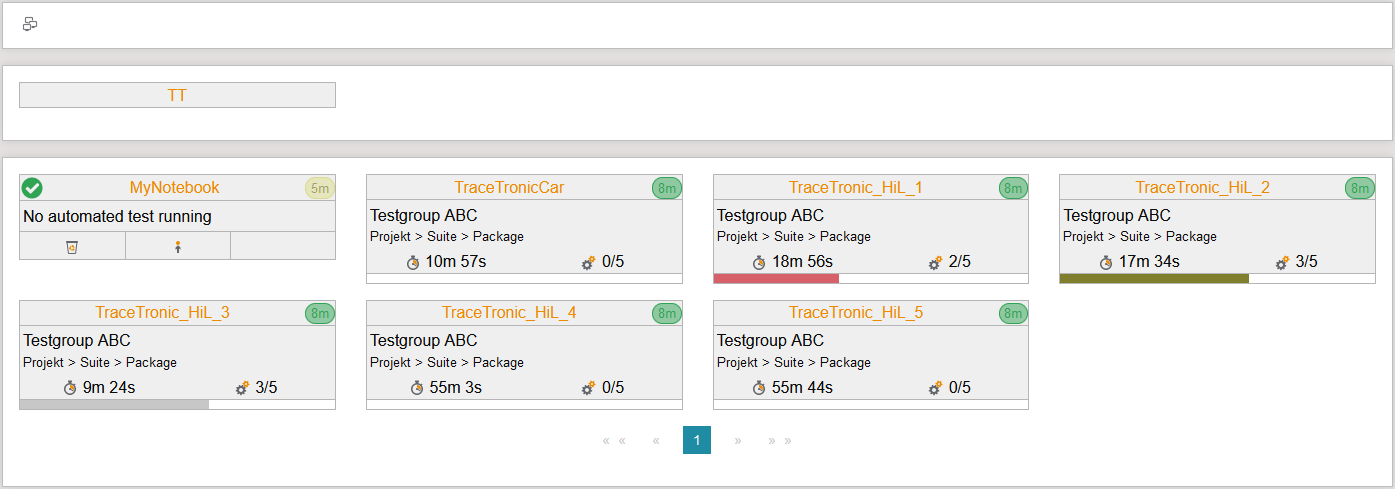Screen dimensions: 1395x489
Task: Open the TraceTronic_HiL_5 link
Action: (856, 313)
